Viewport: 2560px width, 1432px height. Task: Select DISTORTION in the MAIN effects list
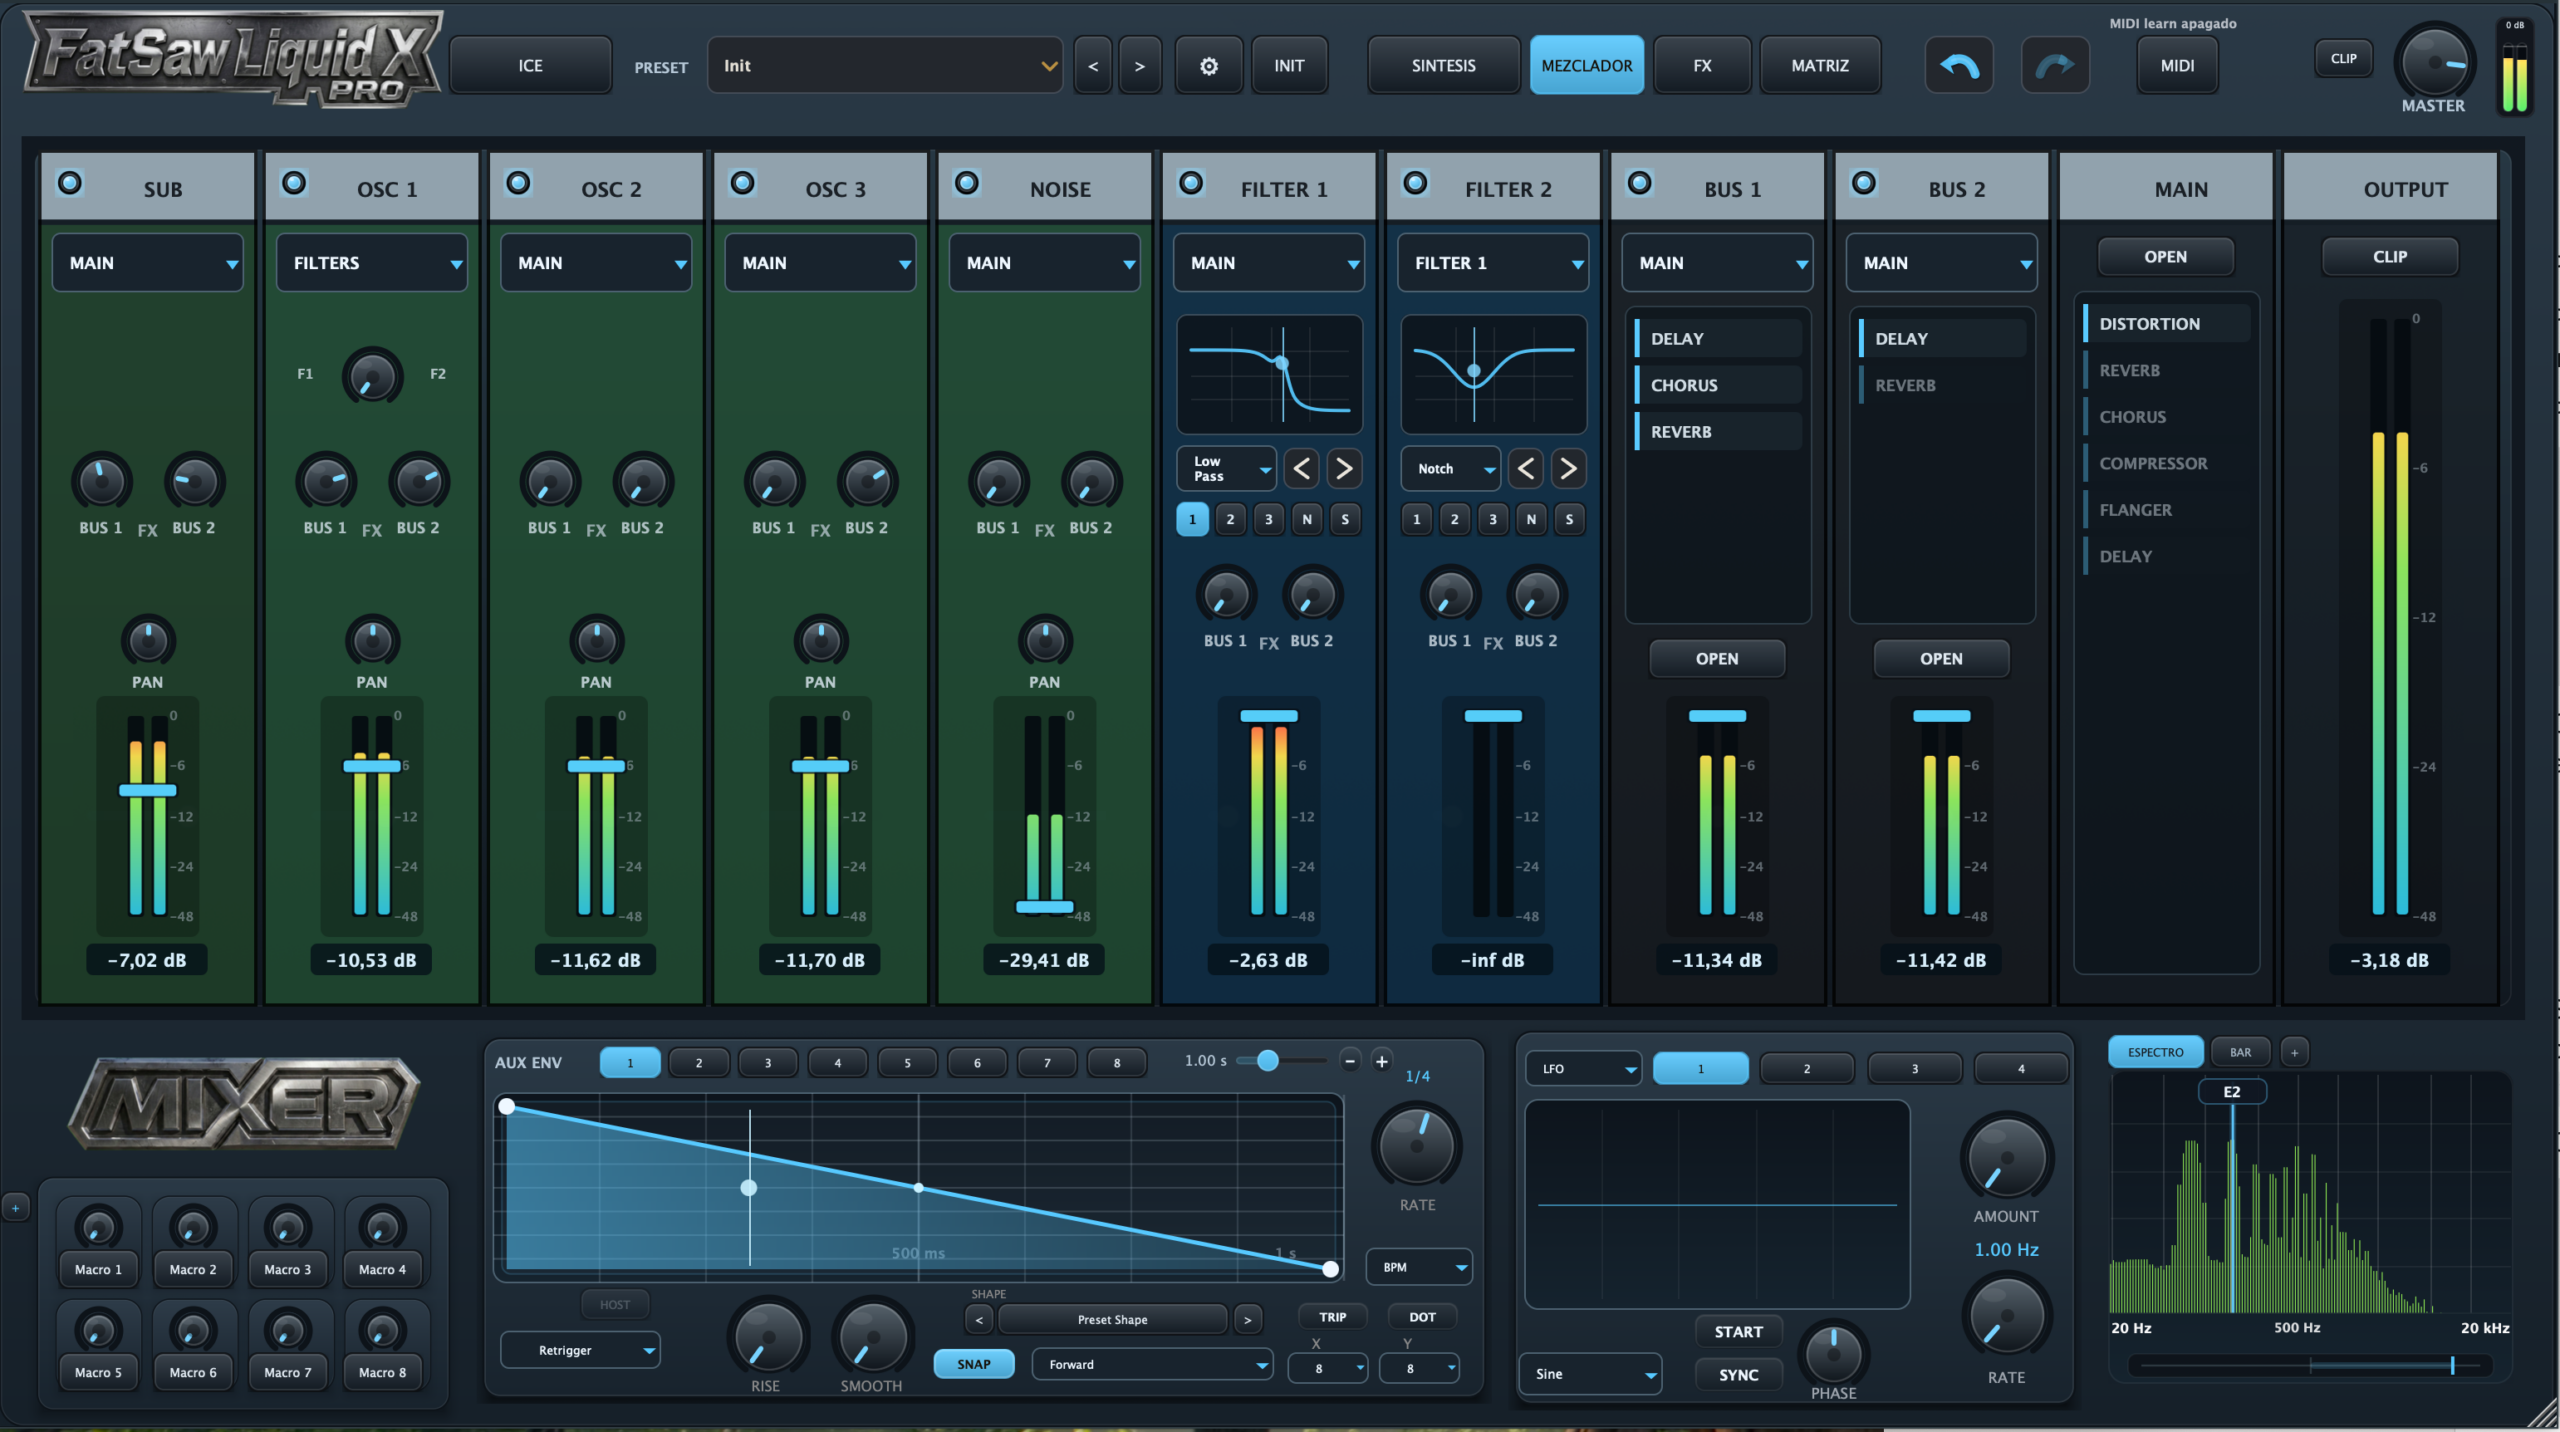[2166, 324]
